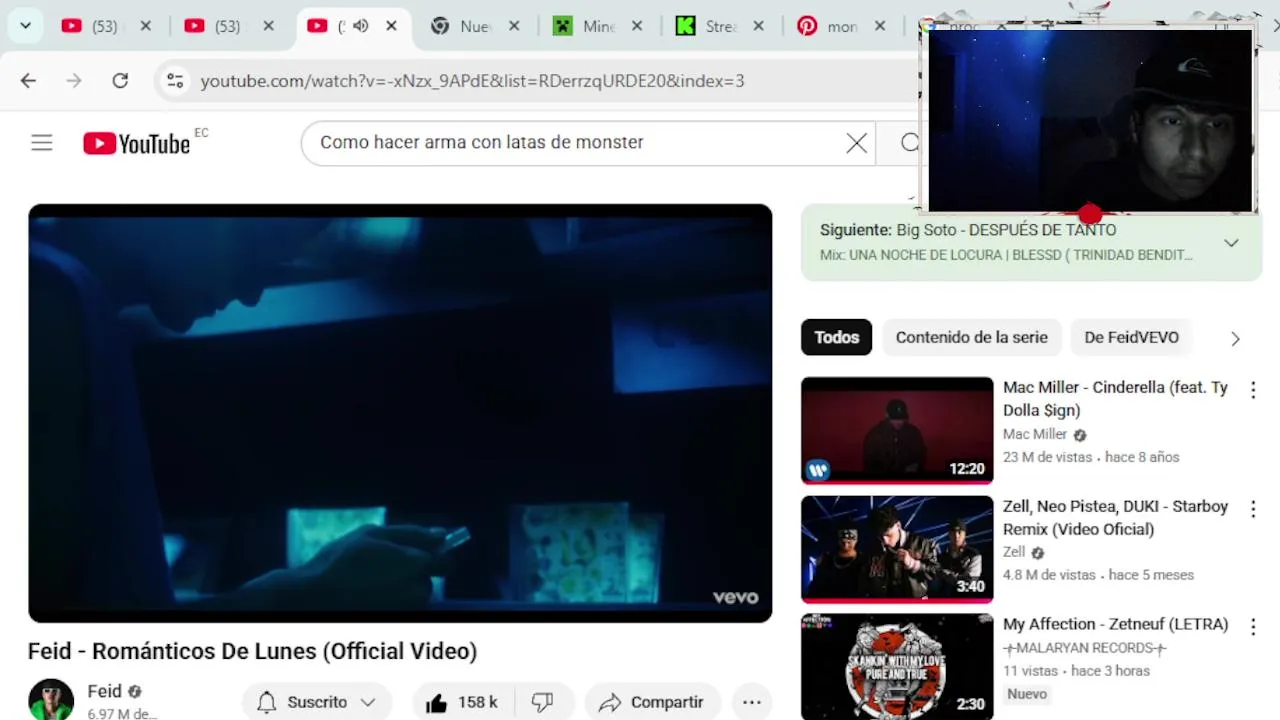Screen dimensions: 1280x720
Task: Like the video (158 k)
Action: (461, 702)
